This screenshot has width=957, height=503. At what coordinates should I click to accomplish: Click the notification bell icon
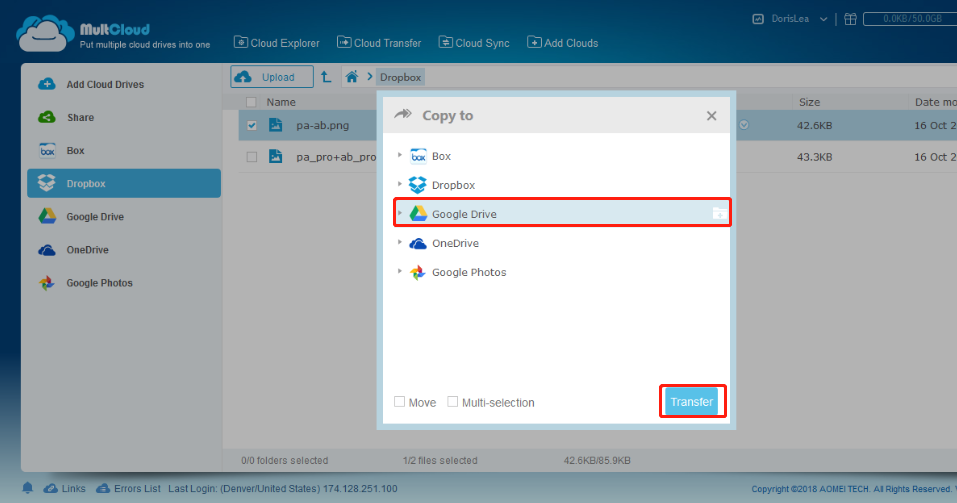27,488
